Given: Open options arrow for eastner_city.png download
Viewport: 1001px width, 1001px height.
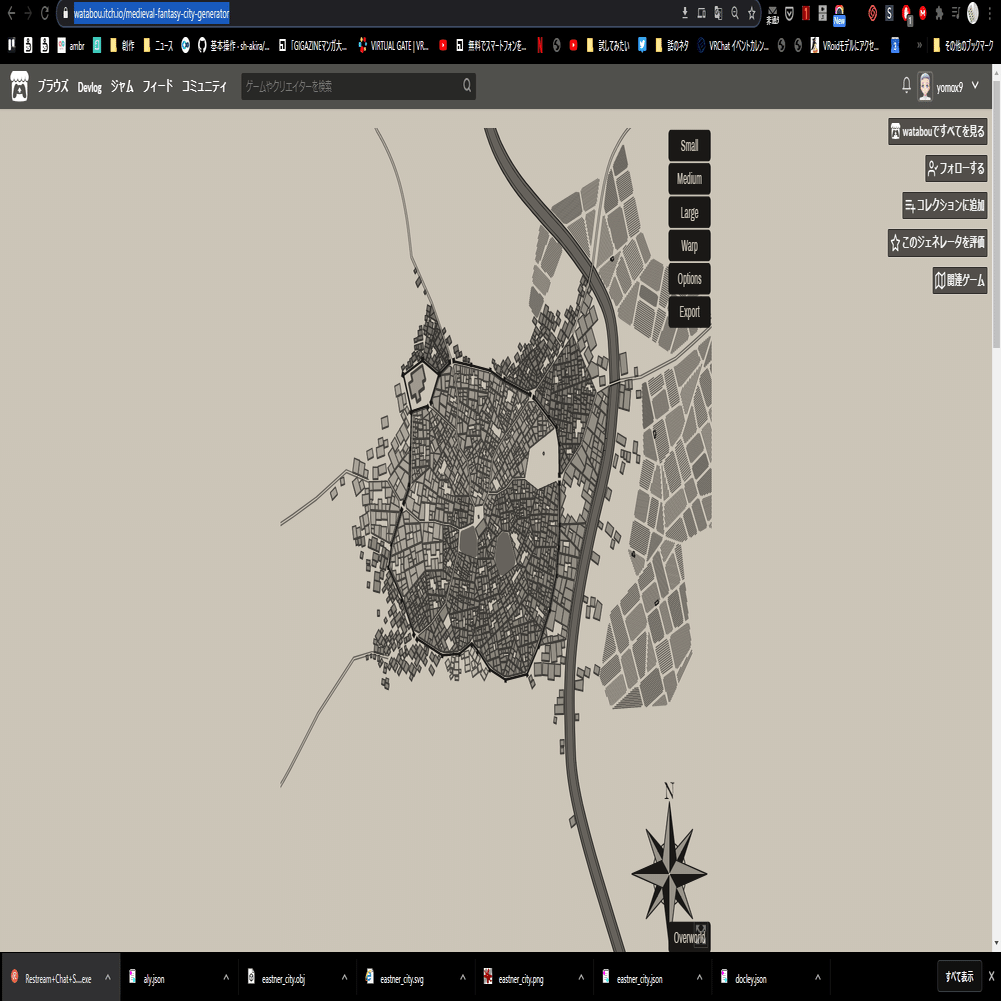Looking at the screenshot, I should coord(581,977).
